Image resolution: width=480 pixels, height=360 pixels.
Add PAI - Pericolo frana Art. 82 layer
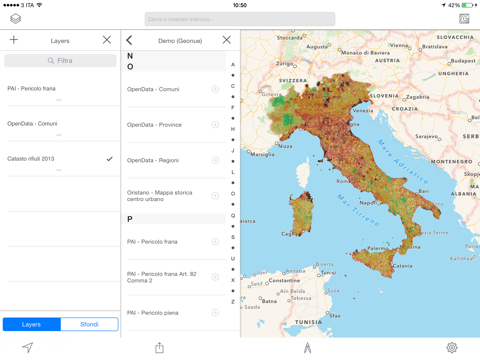(x=215, y=277)
